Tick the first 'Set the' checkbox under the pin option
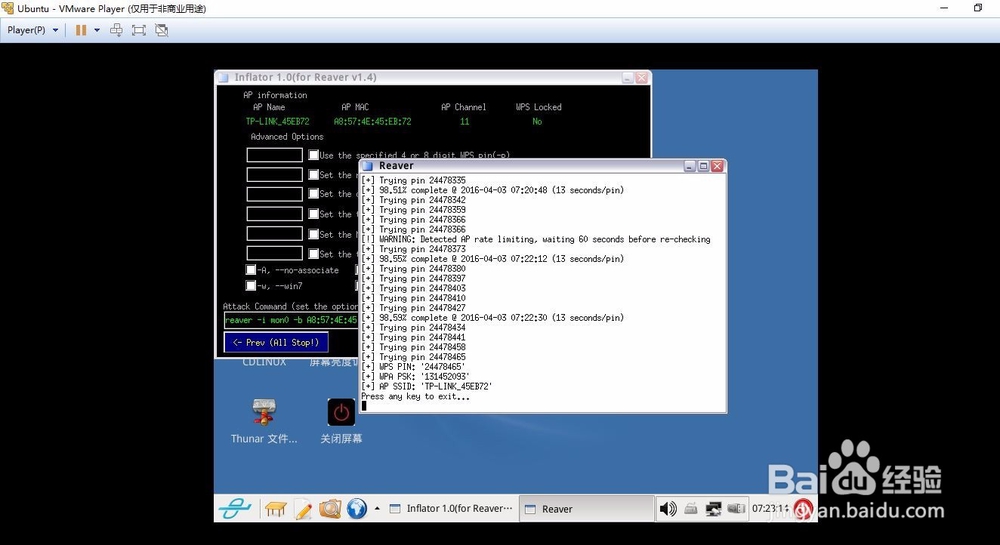 coord(313,174)
